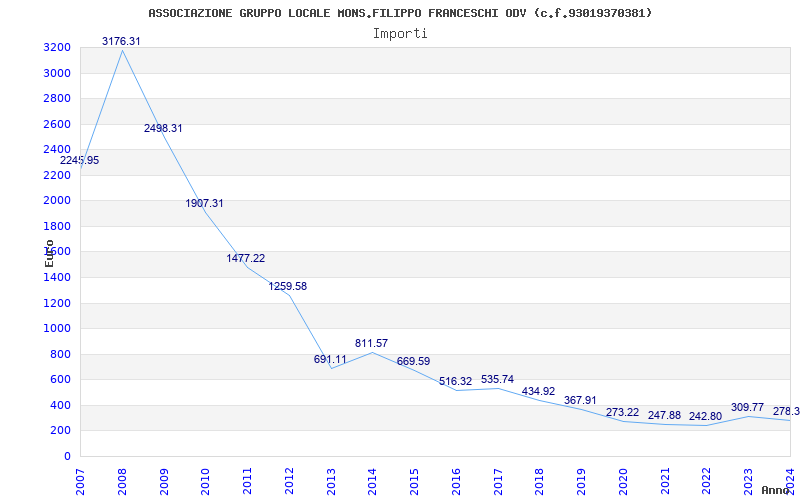This screenshot has width=800, height=500.
Task: Select the data label 367.91
Action: pos(580,400)
